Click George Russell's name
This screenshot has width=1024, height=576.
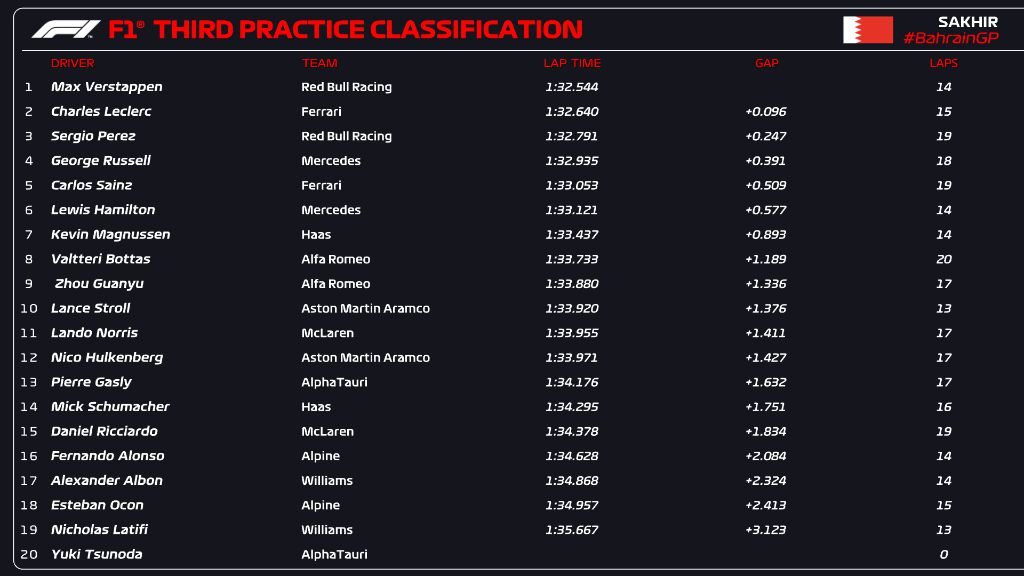[101, 161]
